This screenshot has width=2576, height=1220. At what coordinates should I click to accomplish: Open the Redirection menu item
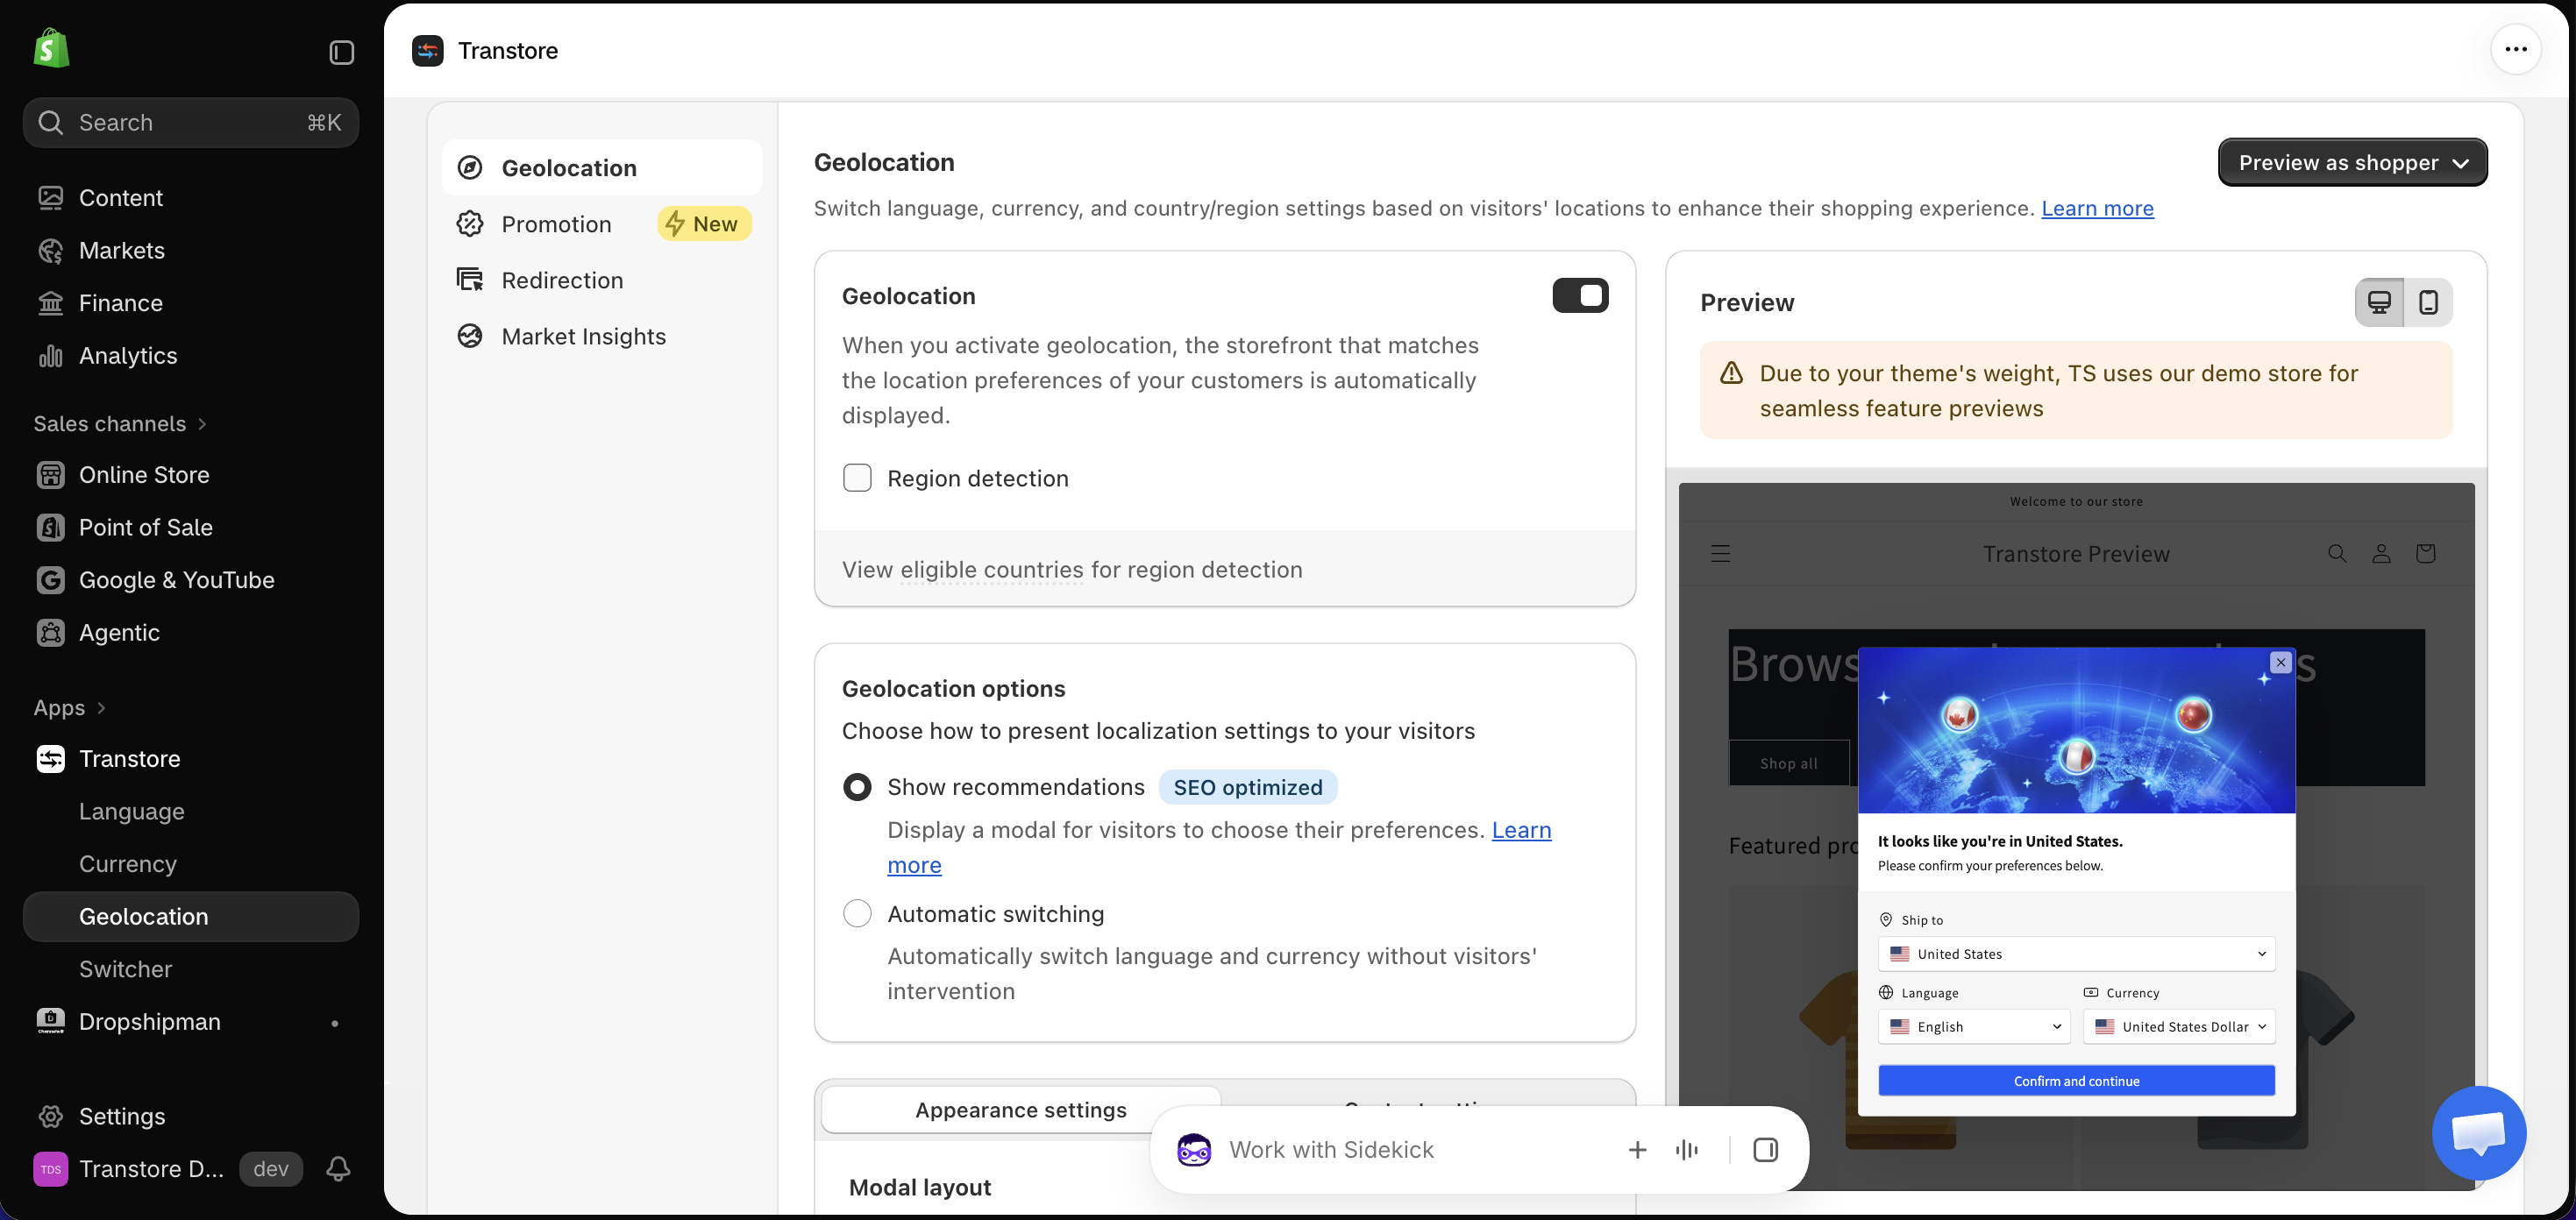601,280
